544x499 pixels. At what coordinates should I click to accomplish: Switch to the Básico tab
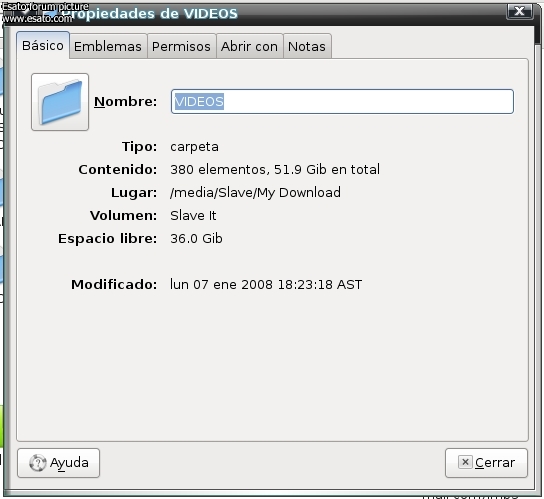(x=43, y=45)
